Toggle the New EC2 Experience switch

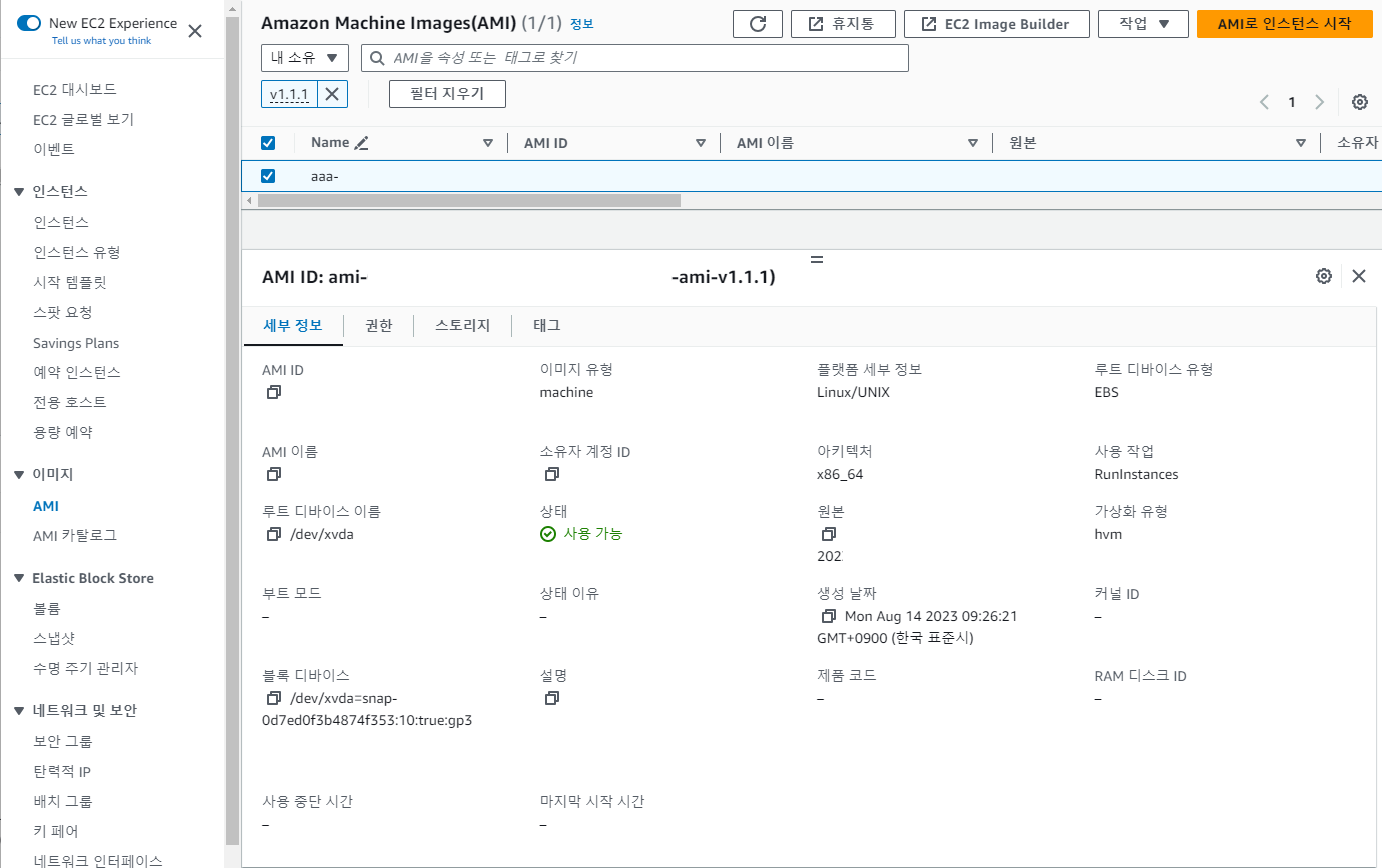[29, 23]
